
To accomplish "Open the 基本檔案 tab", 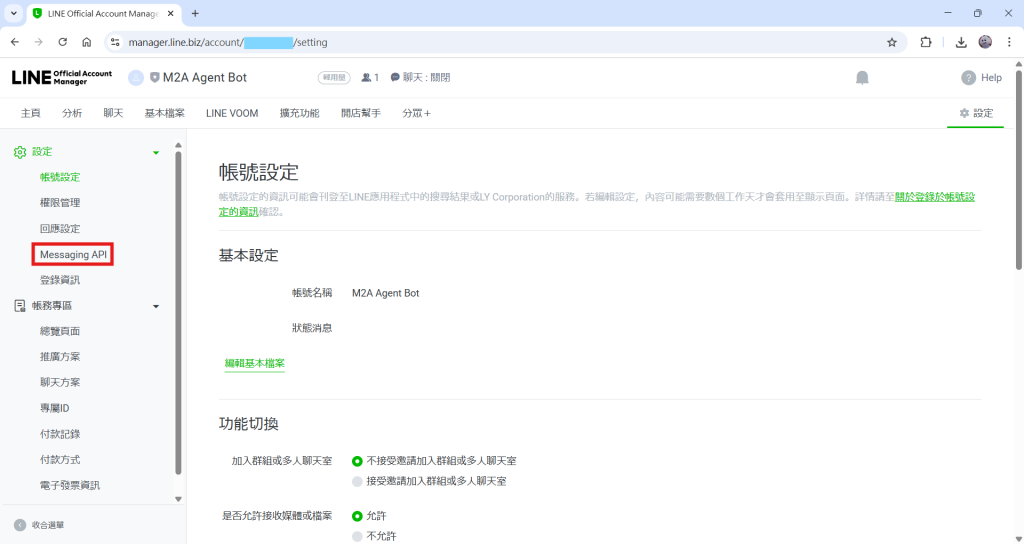I will (x=165, y=113).
